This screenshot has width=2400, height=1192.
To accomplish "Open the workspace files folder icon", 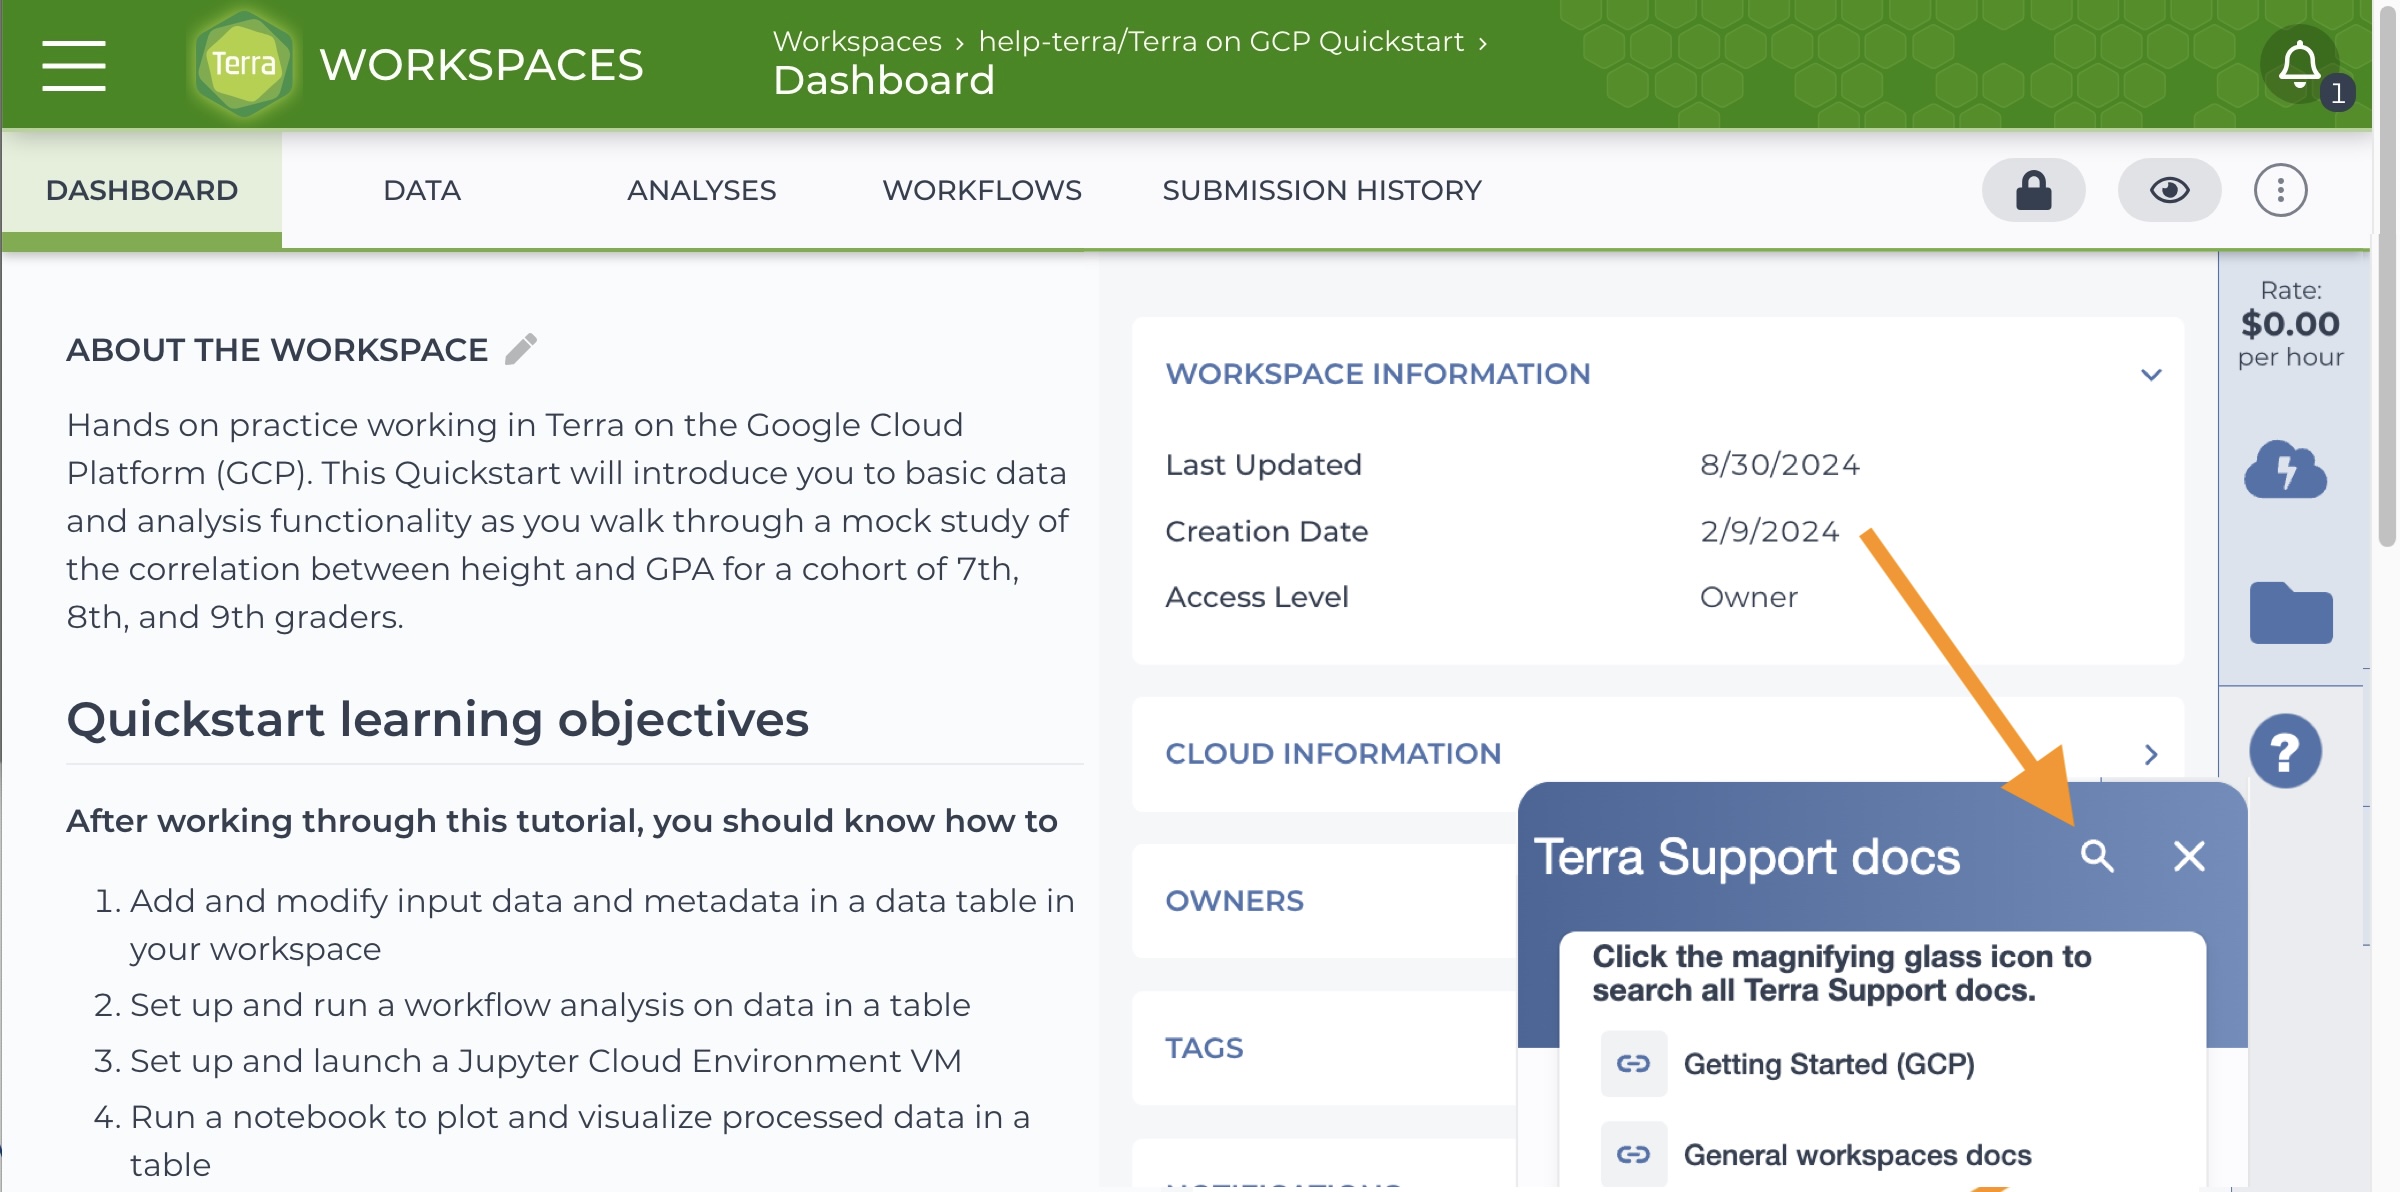I will tap(2290, 612).
